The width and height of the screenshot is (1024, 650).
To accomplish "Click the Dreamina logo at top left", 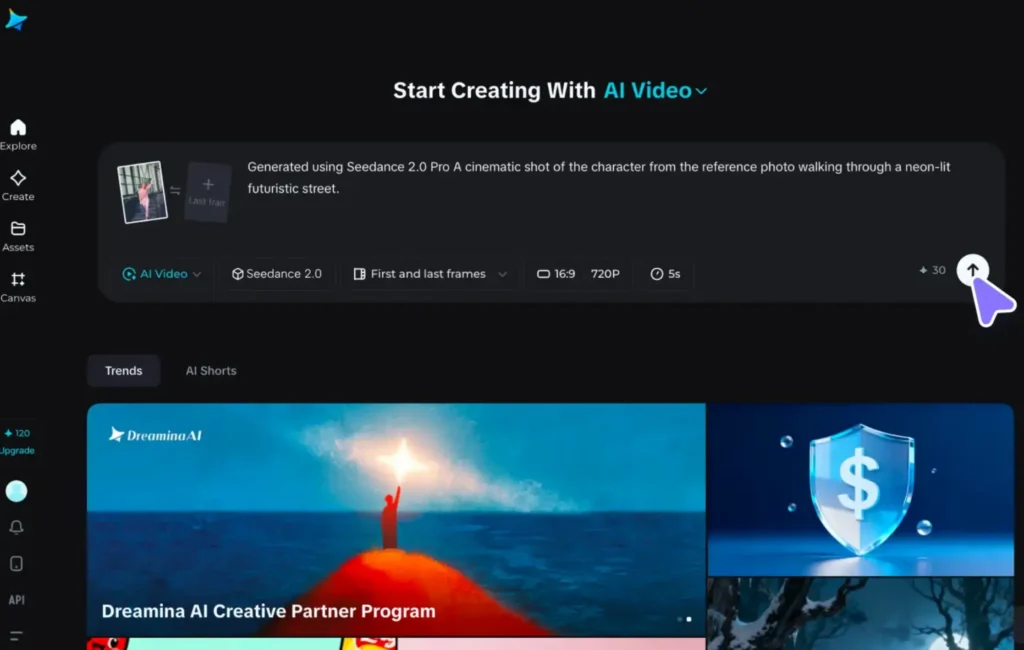I will pos(16,20).
